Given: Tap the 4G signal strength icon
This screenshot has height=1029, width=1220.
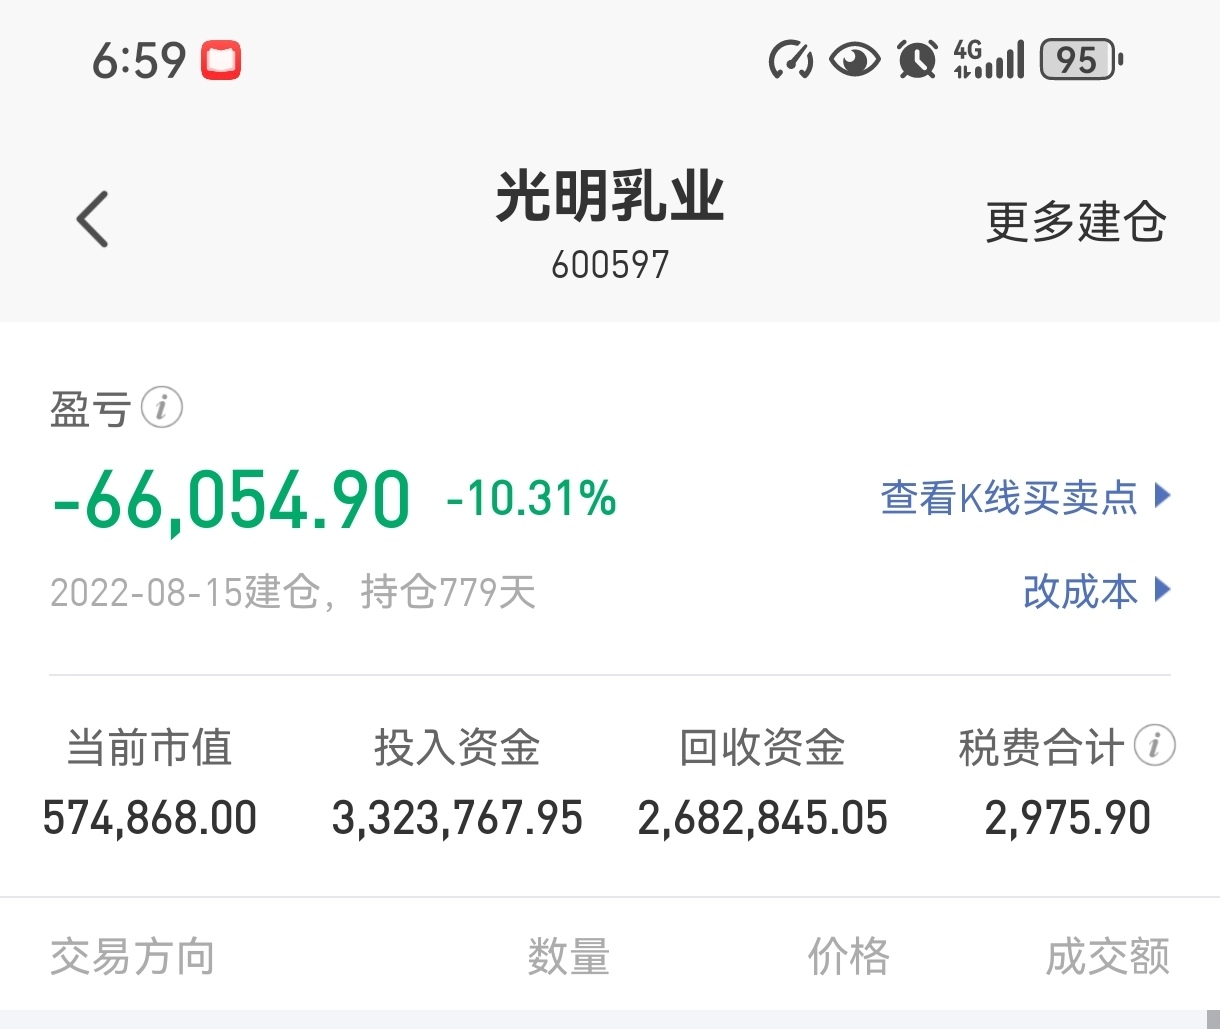Looking at the screenshot, I should pos(989,60).
